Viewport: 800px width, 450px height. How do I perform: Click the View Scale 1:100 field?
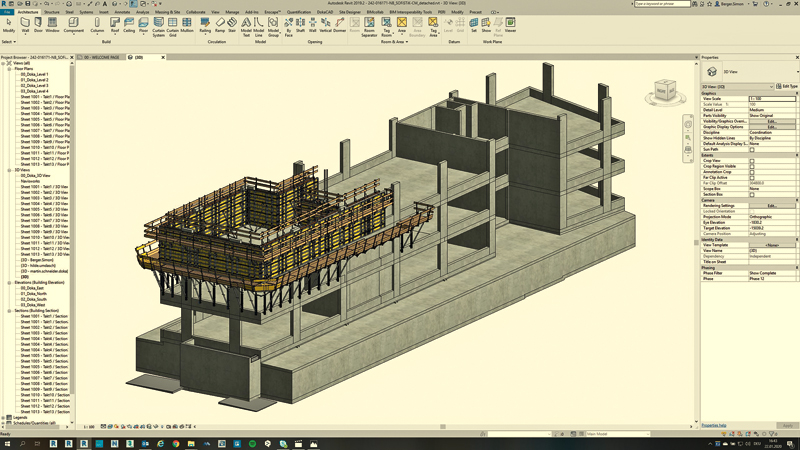click(x=772, y=99)
